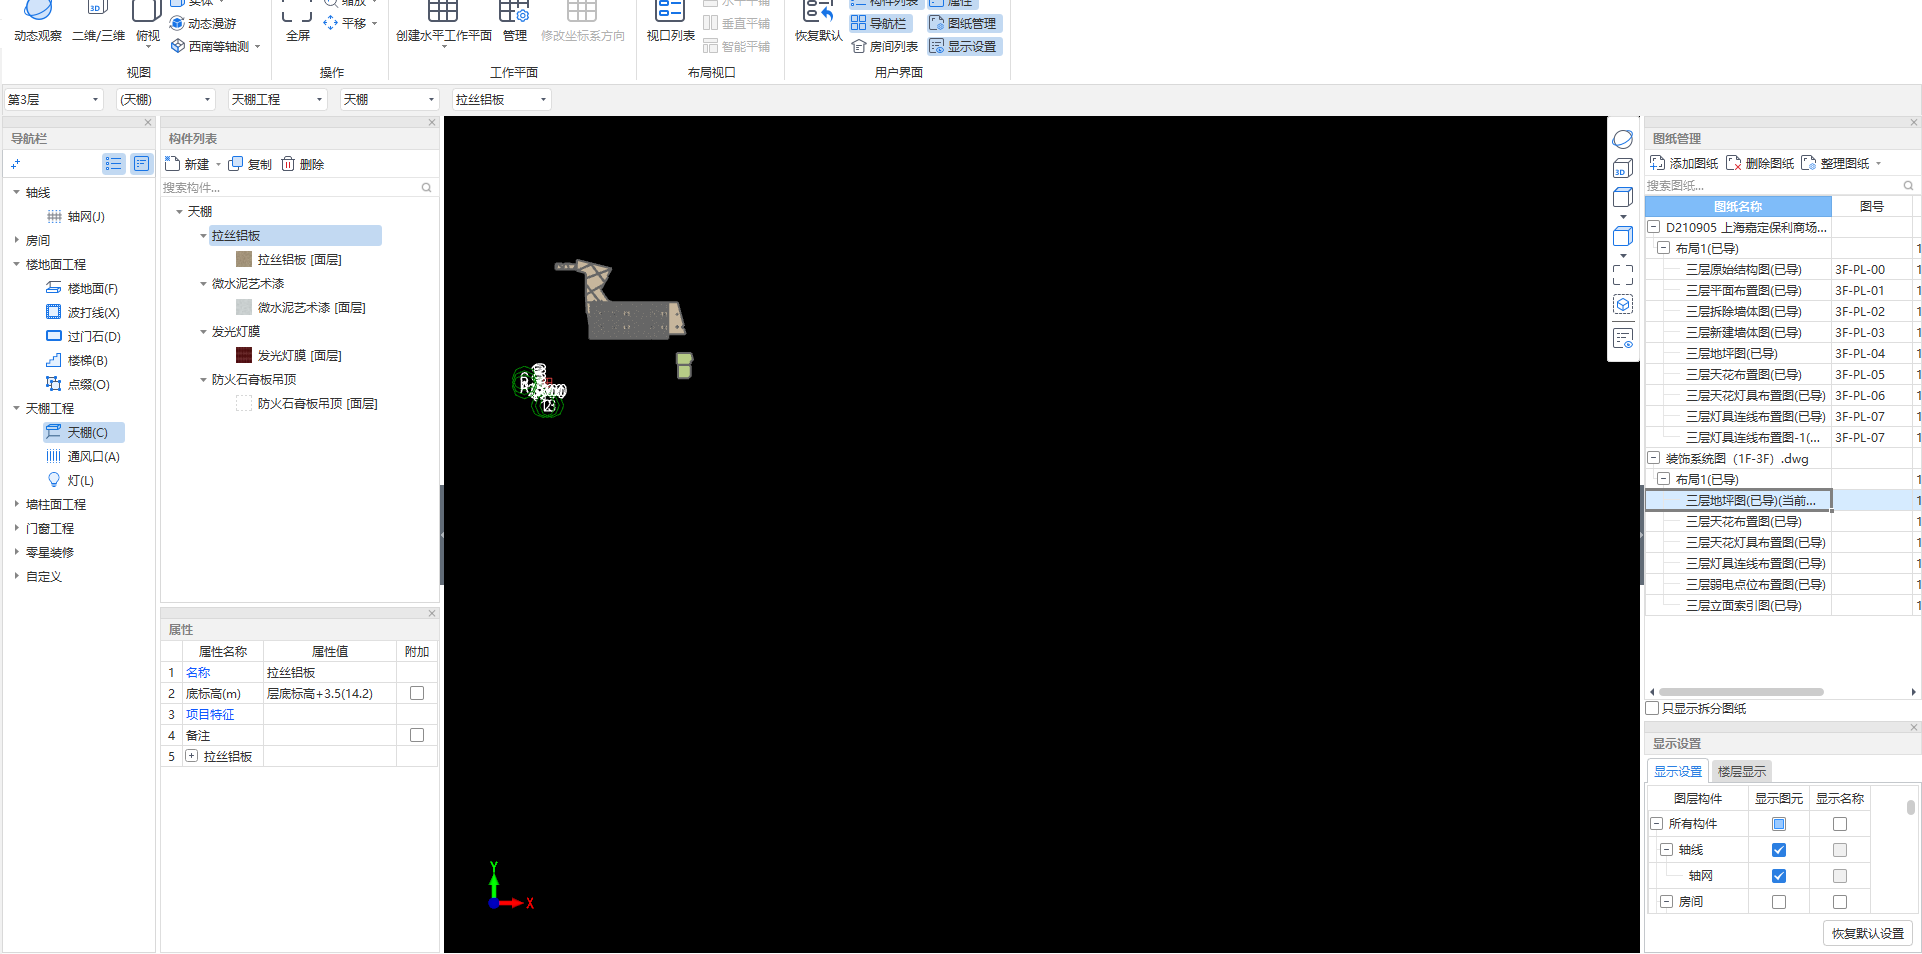1922x954 pixels.
Task: Select 西南等轴测 isometric view
Action: coord(215,46)
